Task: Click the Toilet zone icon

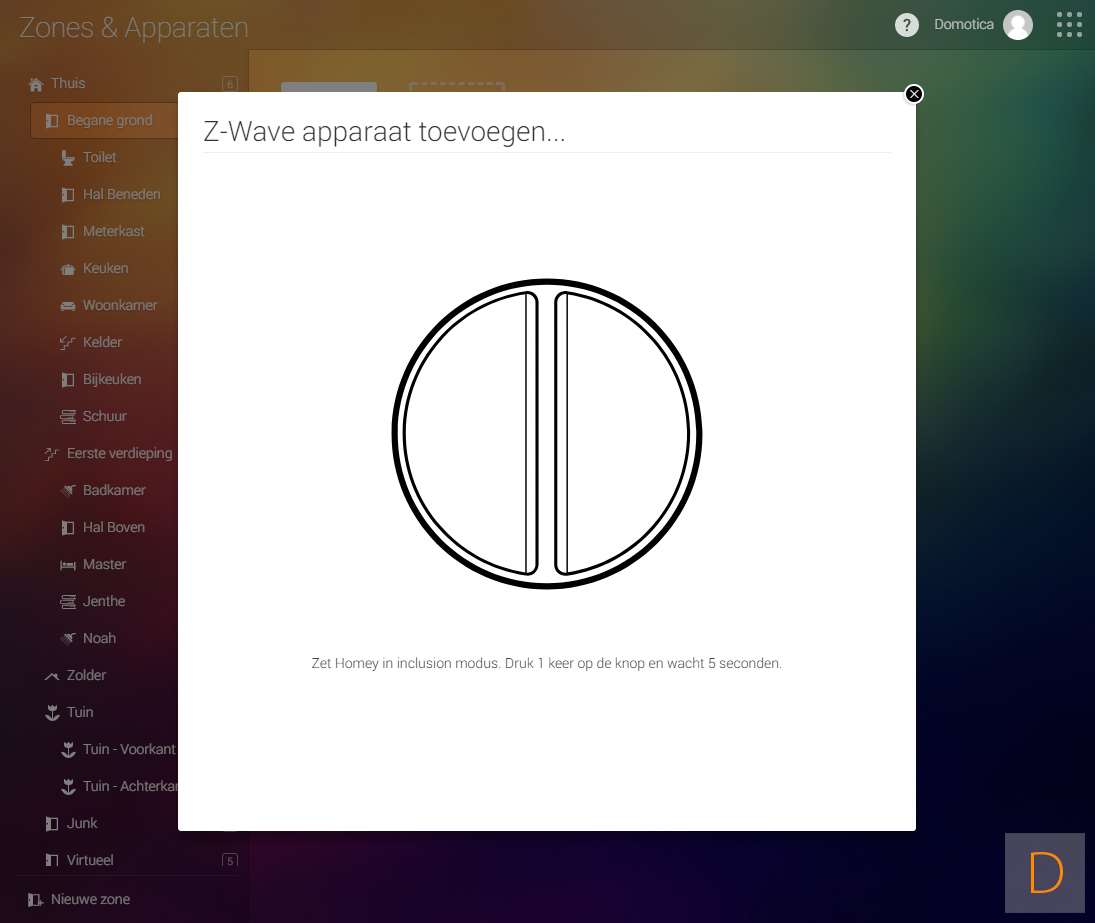Action: (x=68, y=158)
